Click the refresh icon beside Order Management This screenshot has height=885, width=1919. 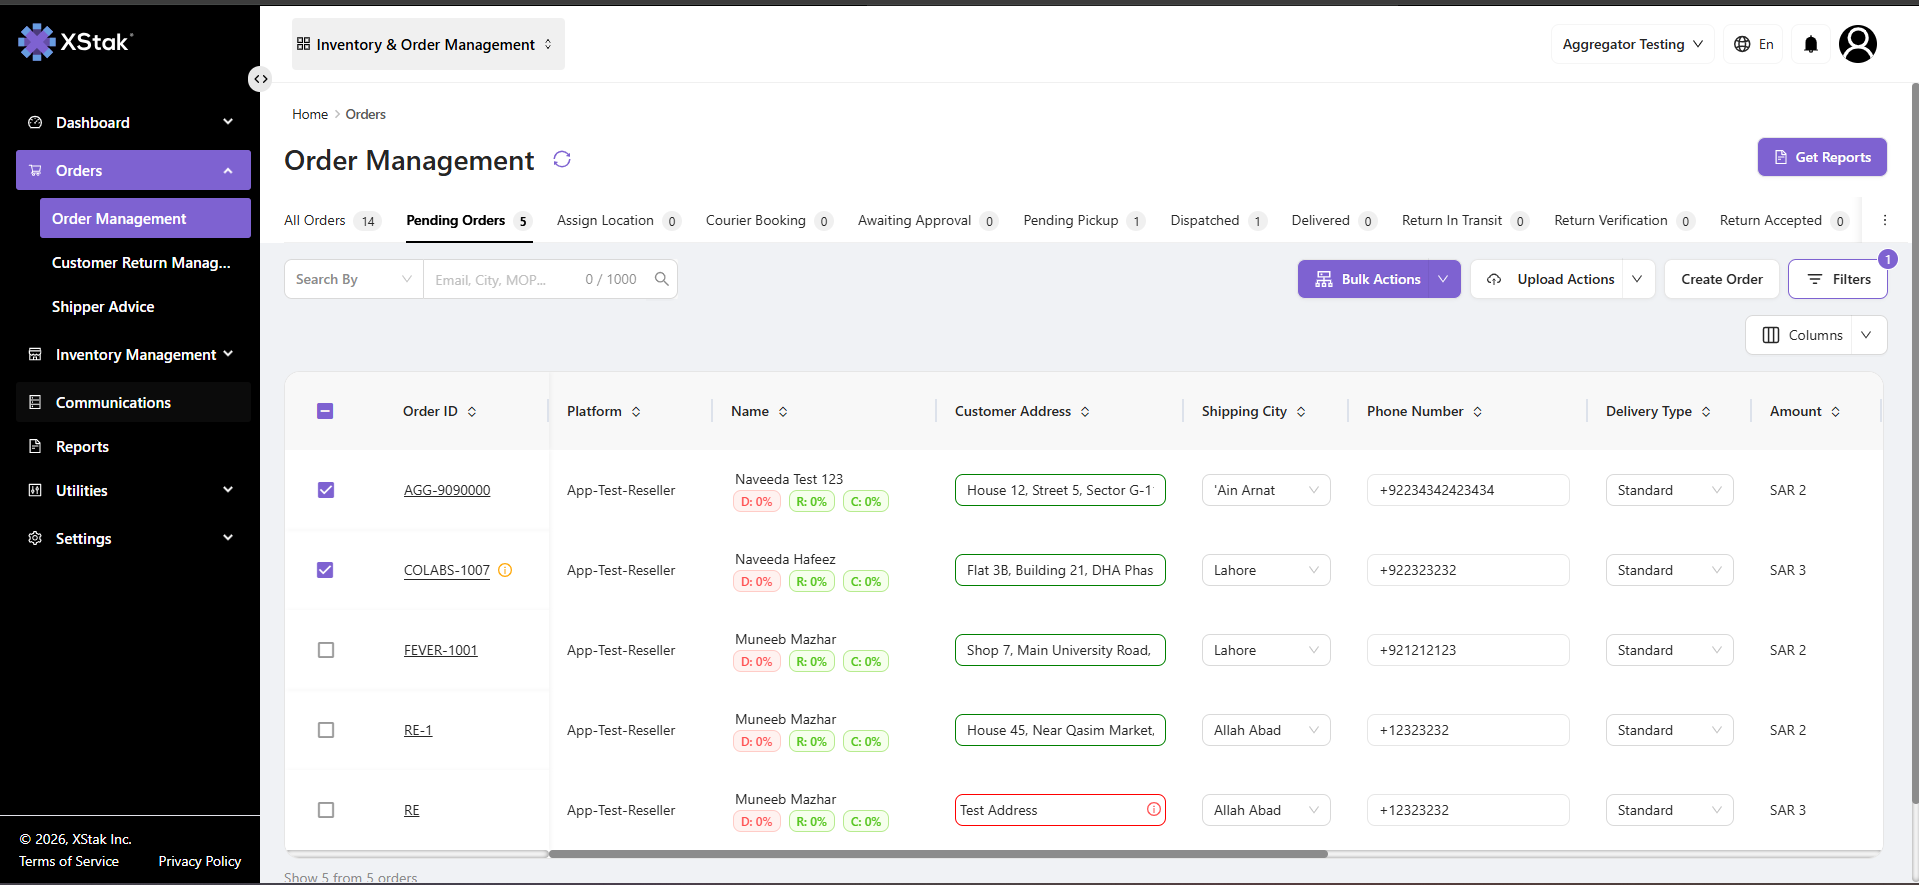pos(562,160)
